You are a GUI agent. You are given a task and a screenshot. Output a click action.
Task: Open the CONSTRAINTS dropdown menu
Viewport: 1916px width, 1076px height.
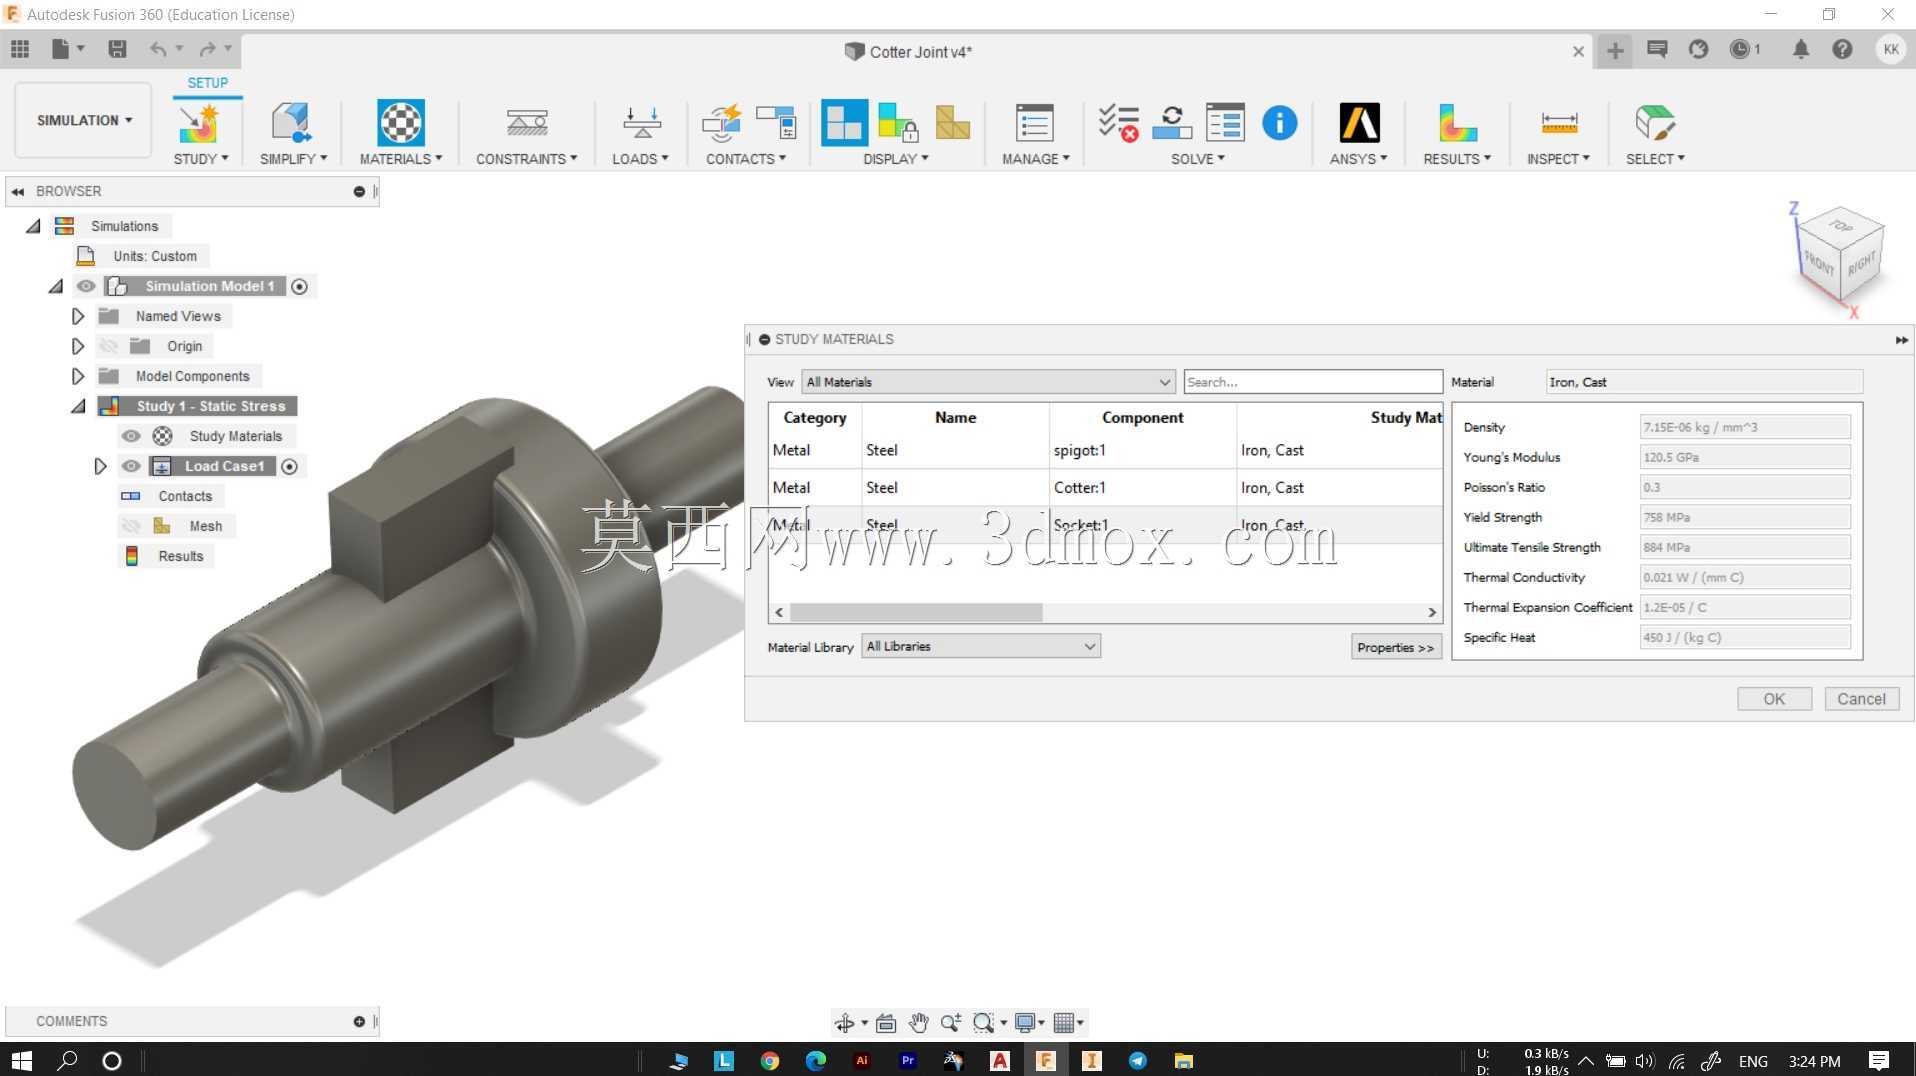(x=526, y=159)
